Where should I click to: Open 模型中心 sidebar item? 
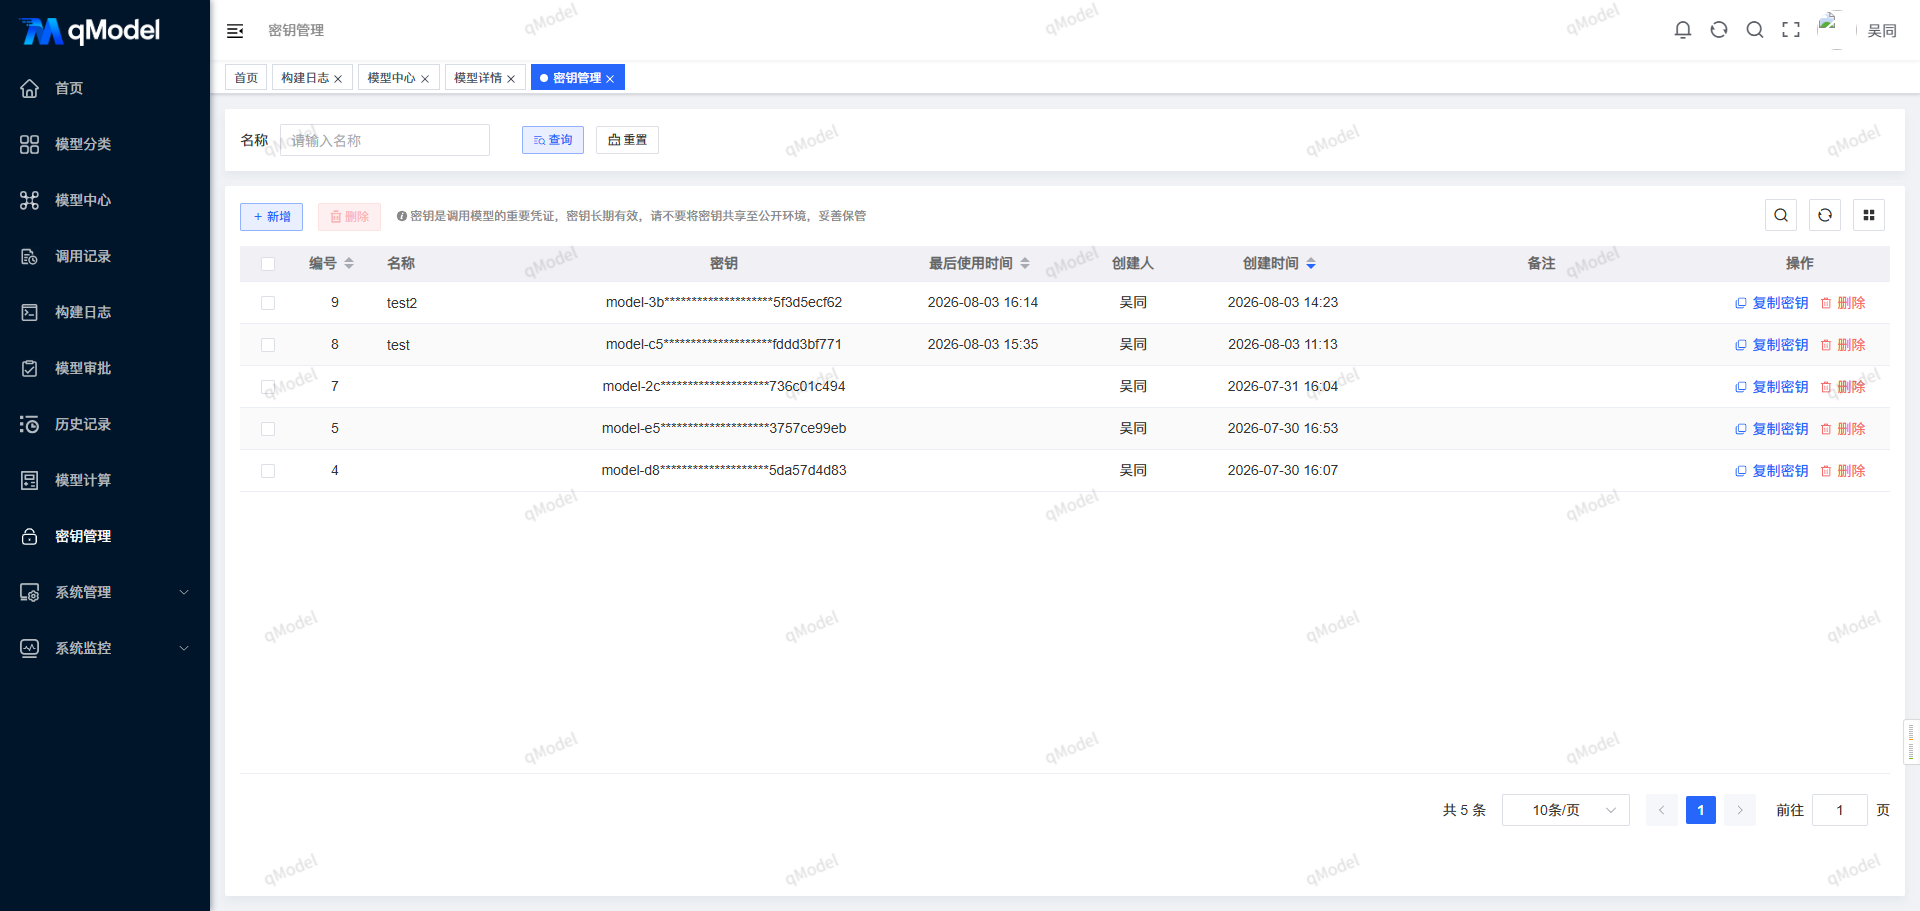[x=105, y=200]
